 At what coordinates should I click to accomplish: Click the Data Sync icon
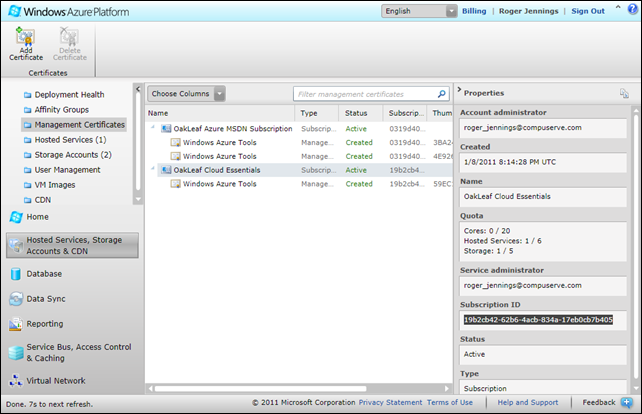click(16, 299)
